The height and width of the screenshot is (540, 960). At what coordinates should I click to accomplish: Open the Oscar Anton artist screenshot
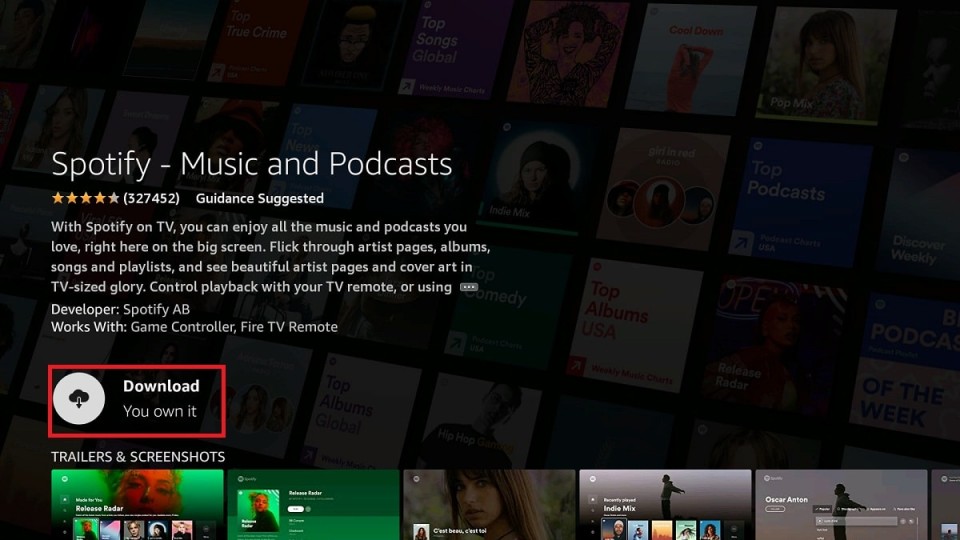tap(841, 504)
